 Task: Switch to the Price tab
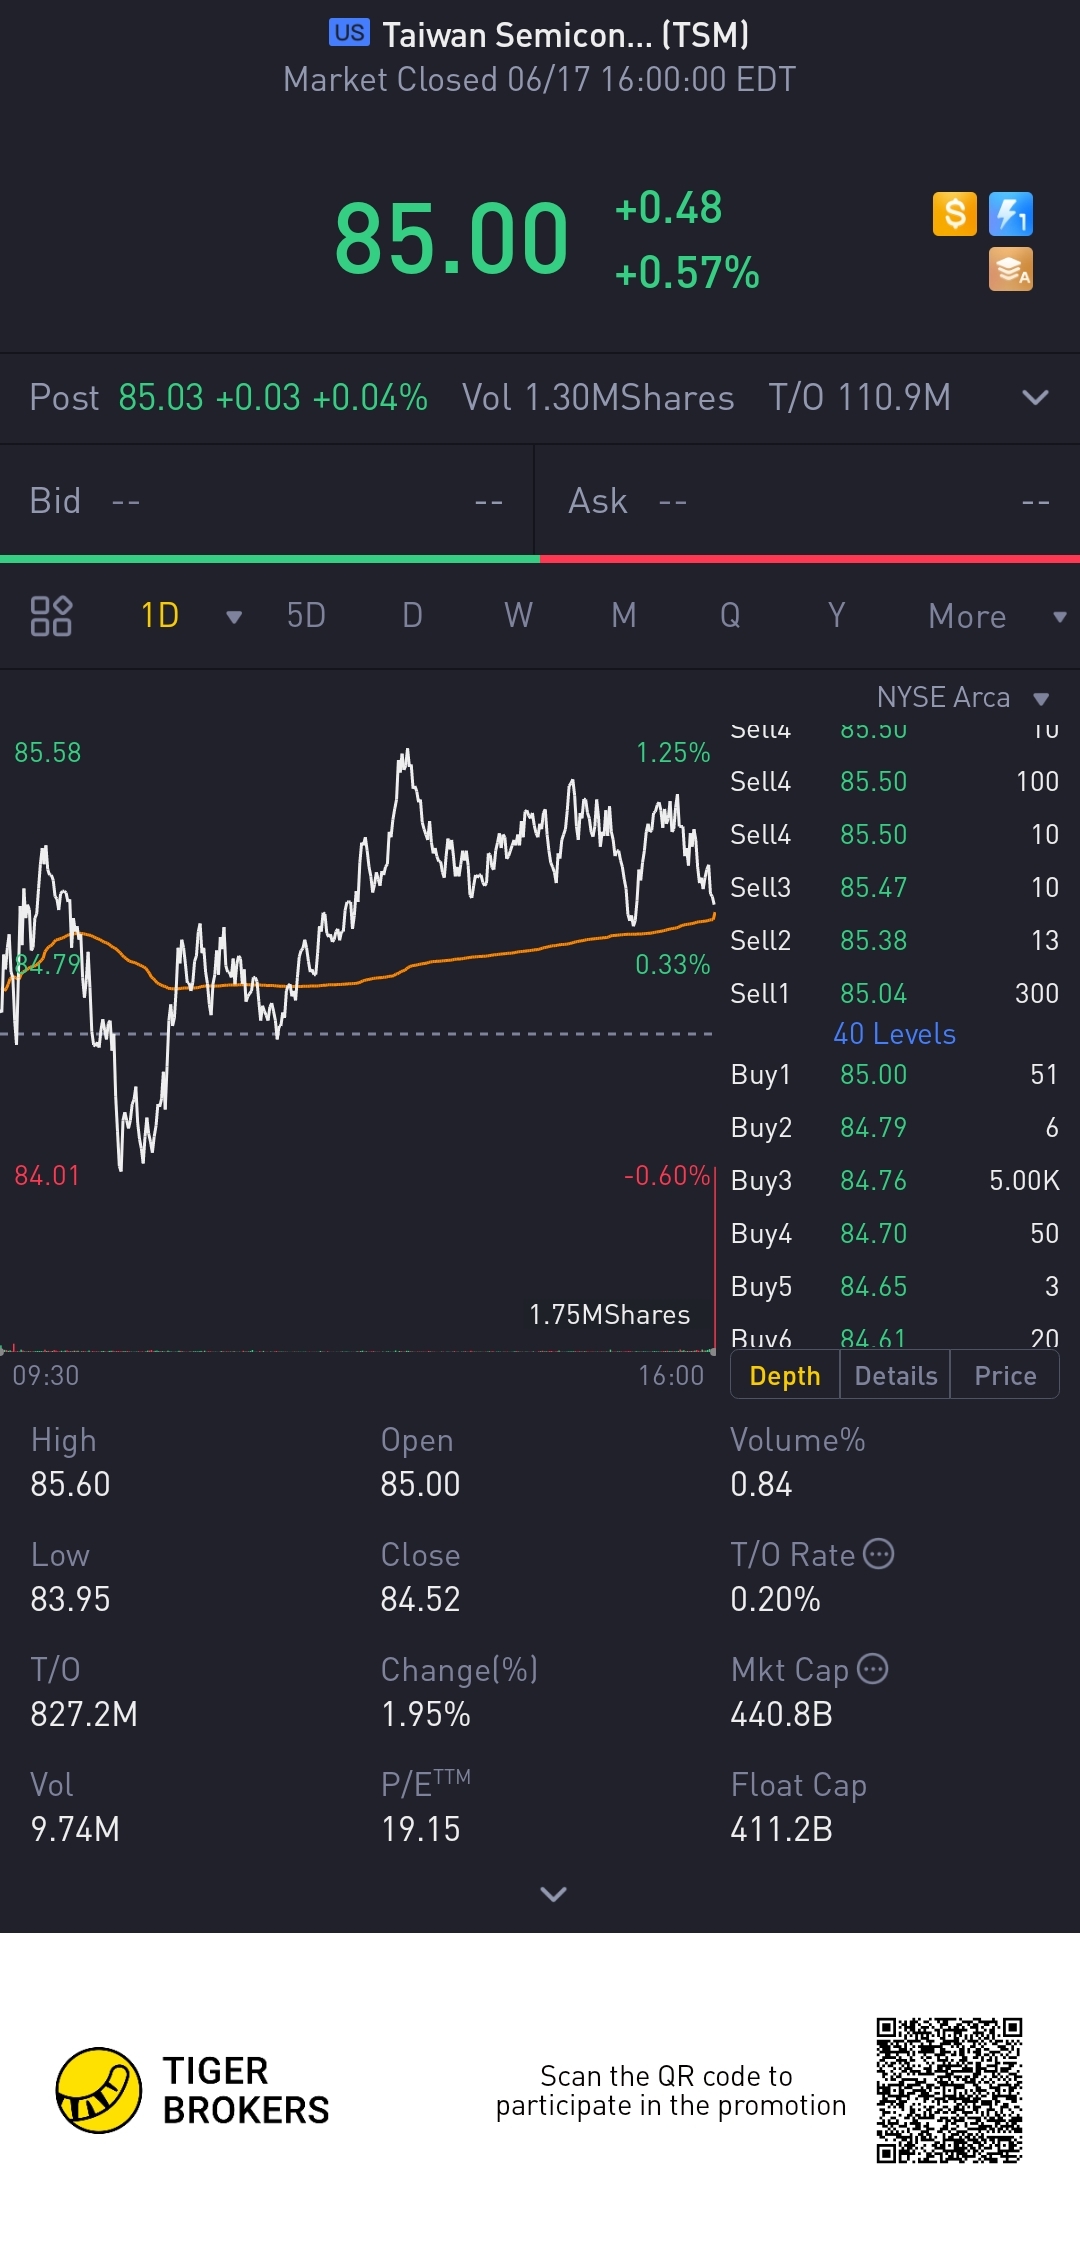pyautogui.click(x=1005, y=1376)
